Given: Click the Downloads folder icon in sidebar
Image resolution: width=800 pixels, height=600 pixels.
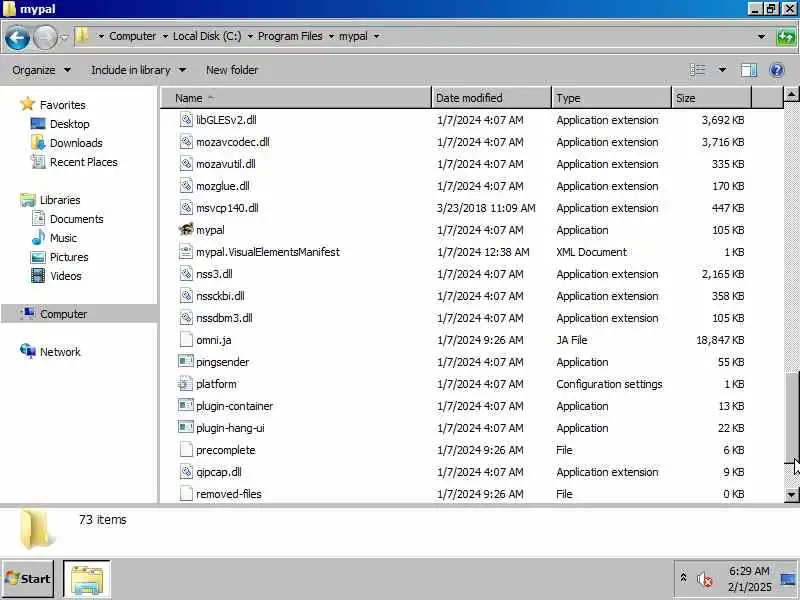Looking at the screenshot, I should point(38,143).
